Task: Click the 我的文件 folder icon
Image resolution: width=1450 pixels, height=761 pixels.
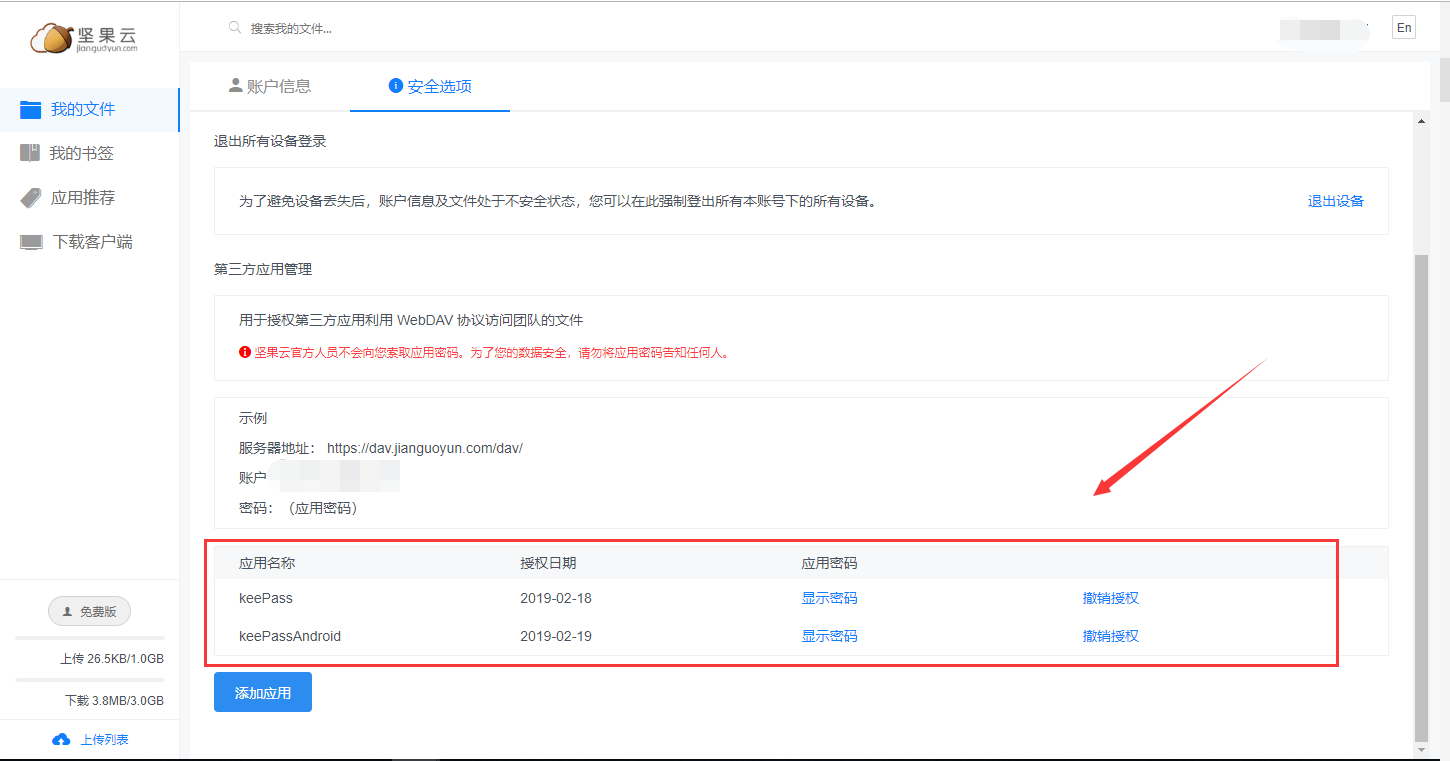Action: [31, 109]
